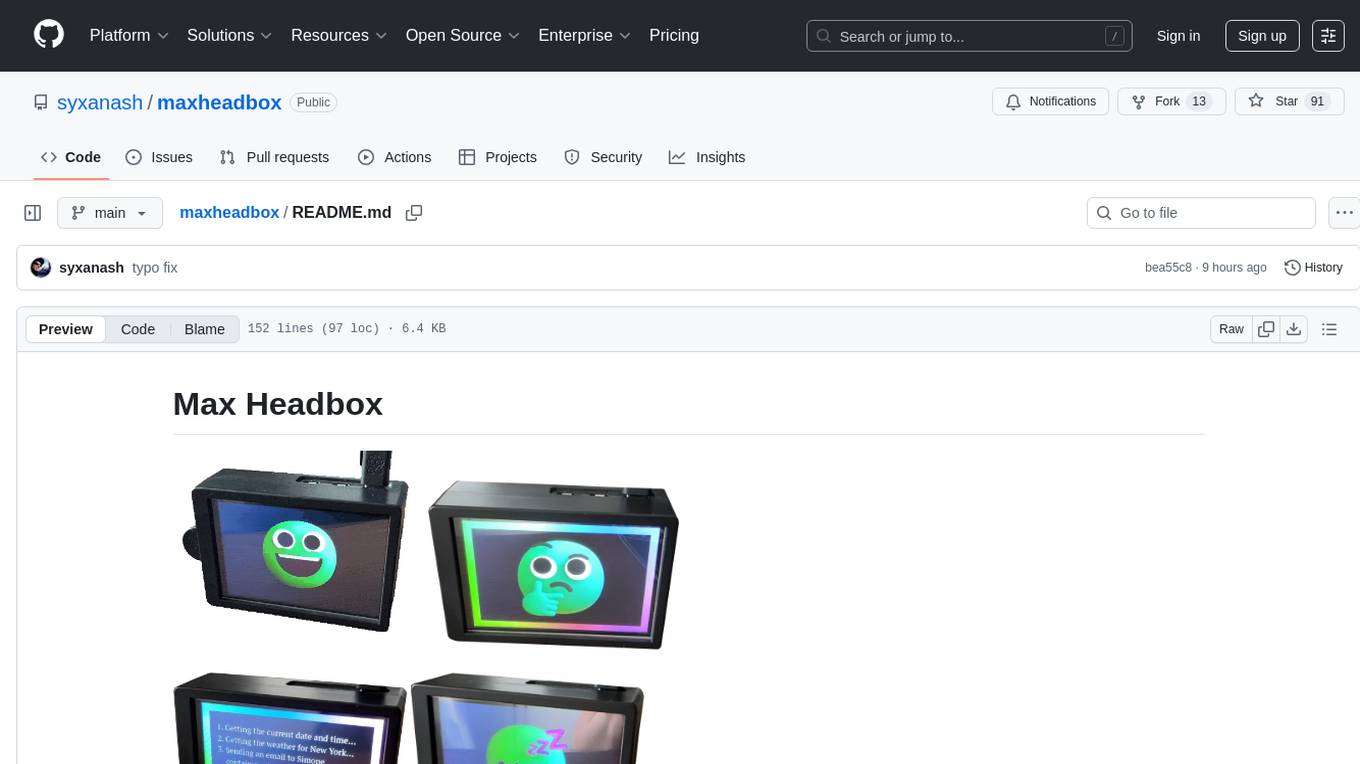Star the maxheadbox repository
Image resolution: width=1360 pixels, height=764 pixels.
1274,101
